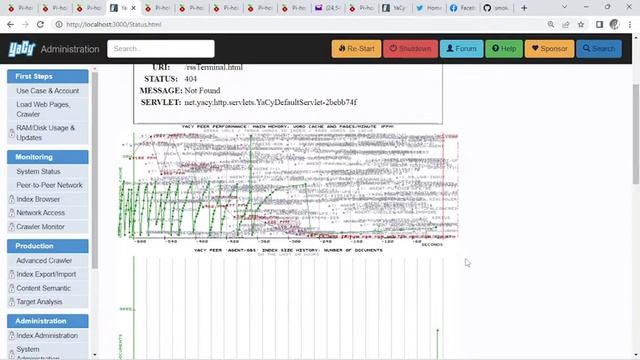The width and height of the screenshot is (640, 360).
Task: Open the Forum button
Action: pyautogui.click(x=461, y=49)
